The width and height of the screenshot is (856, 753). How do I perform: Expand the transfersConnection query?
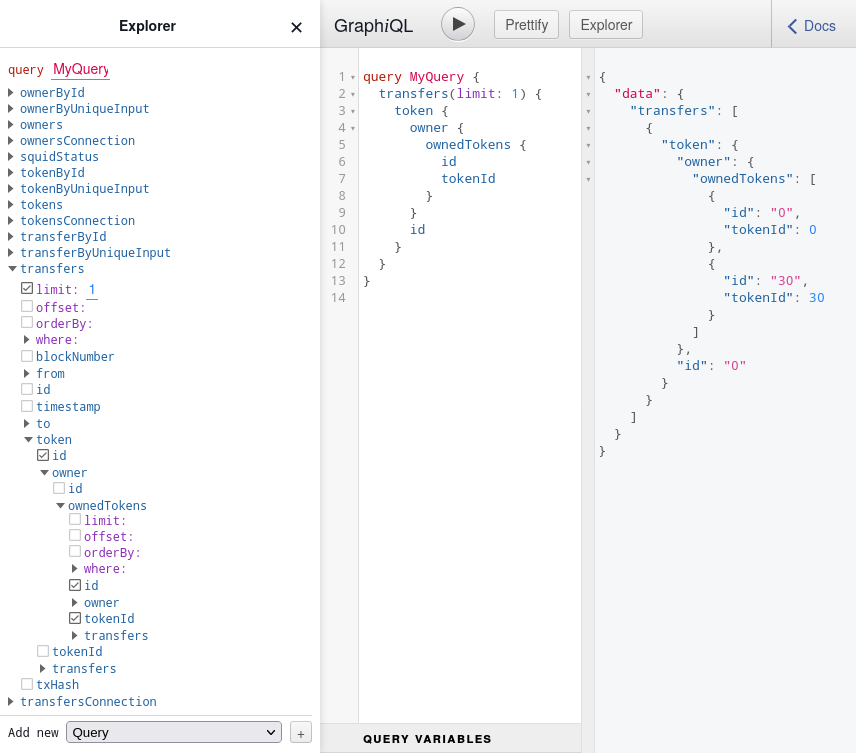click(10, 701)
